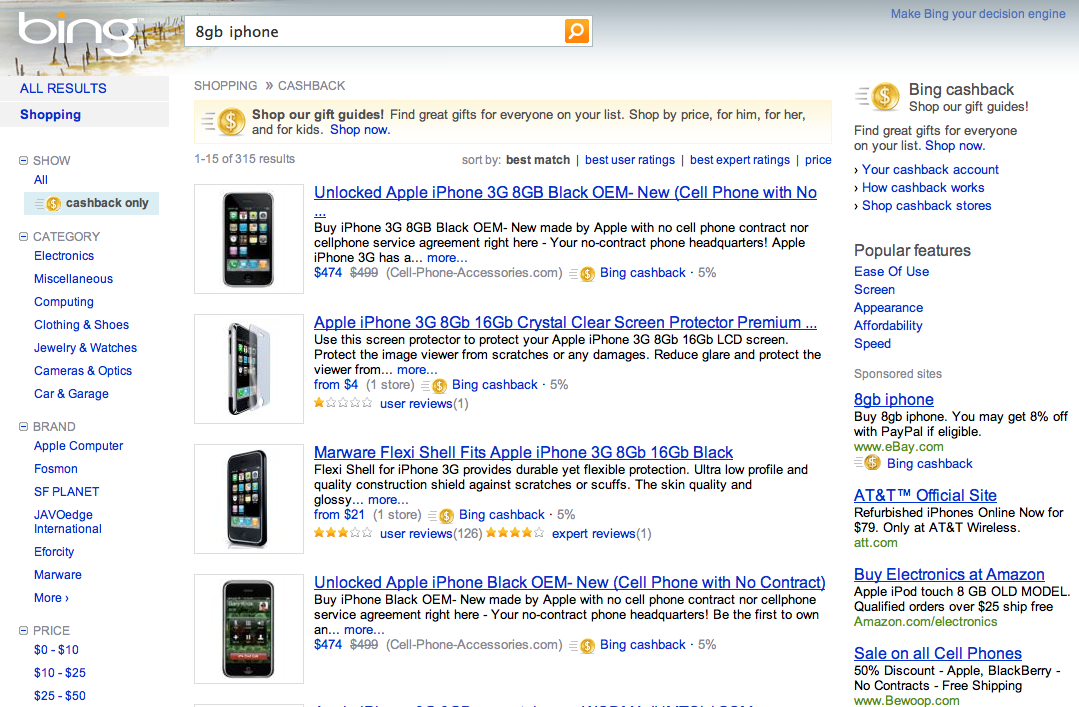Click the Bing cashback coin icon in right sidebar
Viewport: 1079px width, 707px height.
click(x=884, y=97)
